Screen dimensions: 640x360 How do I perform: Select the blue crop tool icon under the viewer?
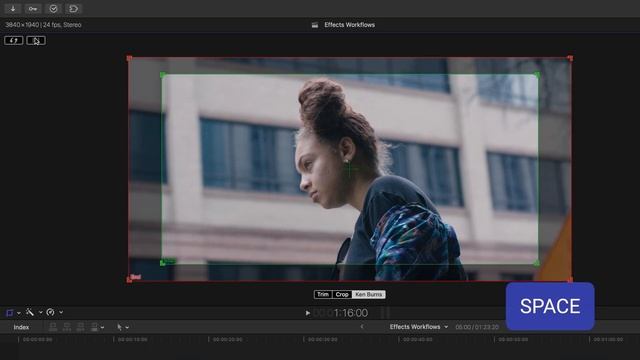(x=9, y=313)
